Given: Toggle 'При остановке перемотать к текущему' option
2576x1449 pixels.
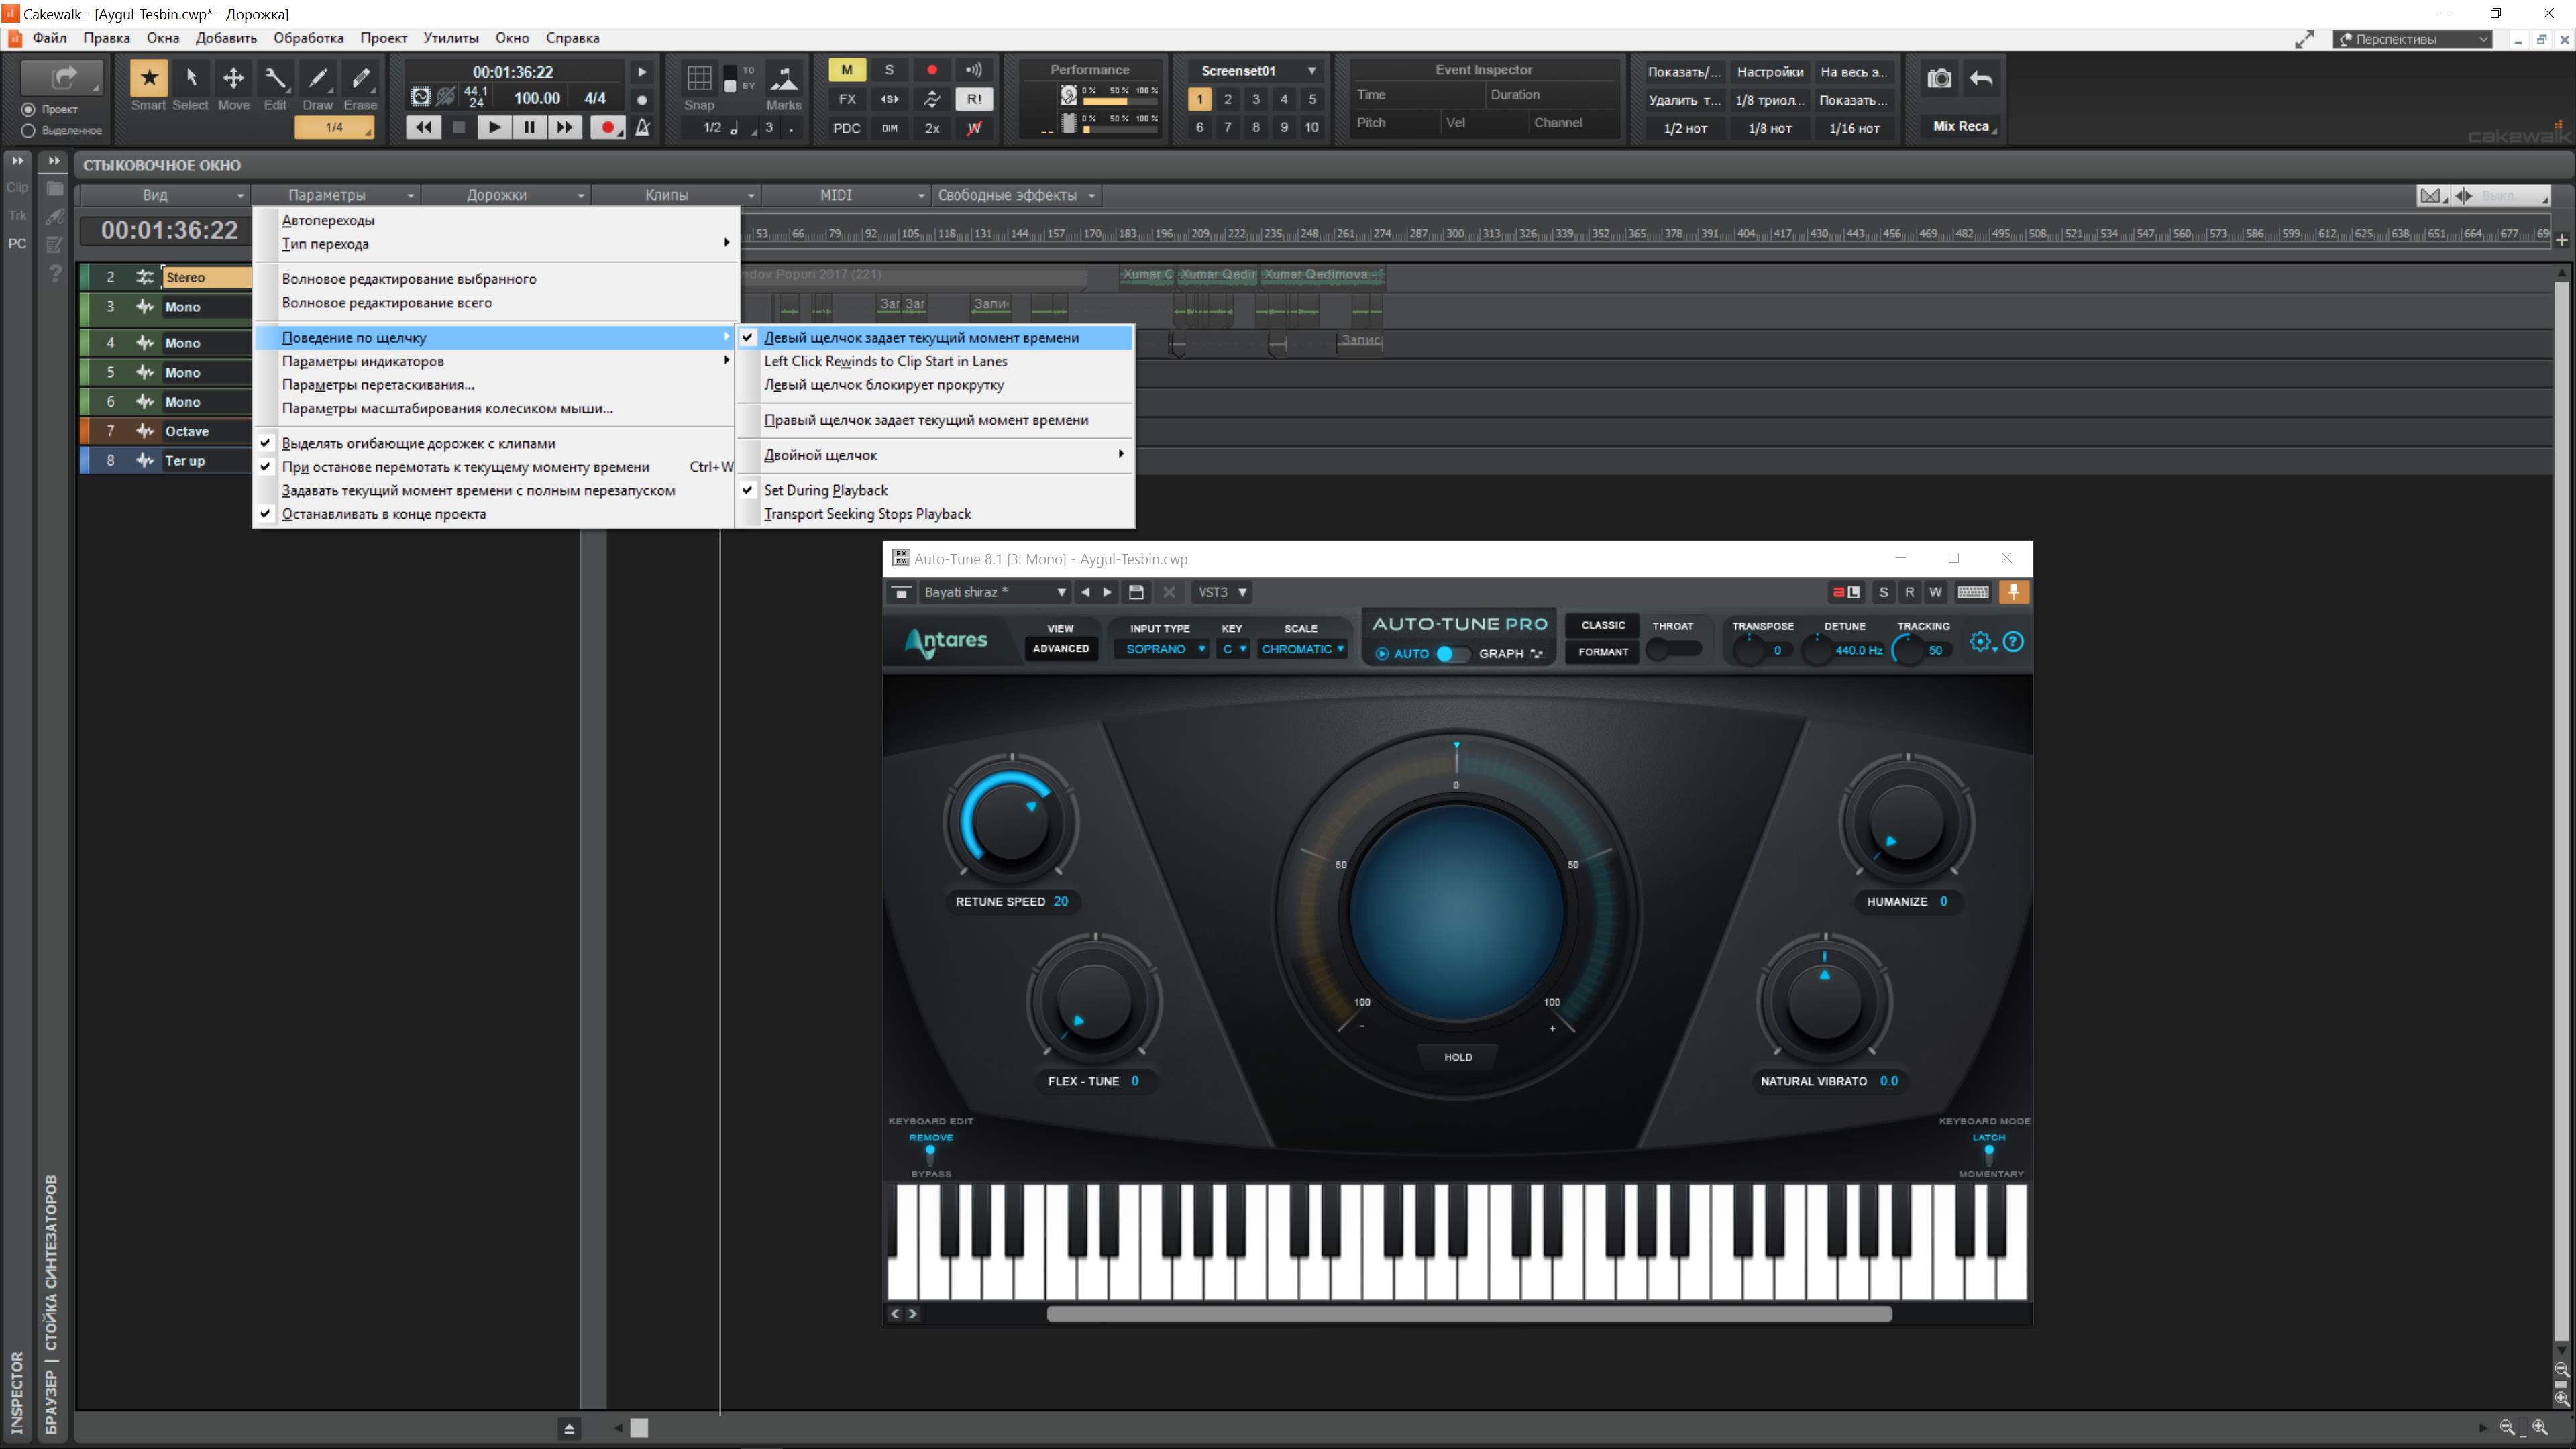Looking at the screenshot, I should pyautogui.click(x=466, y=466).
